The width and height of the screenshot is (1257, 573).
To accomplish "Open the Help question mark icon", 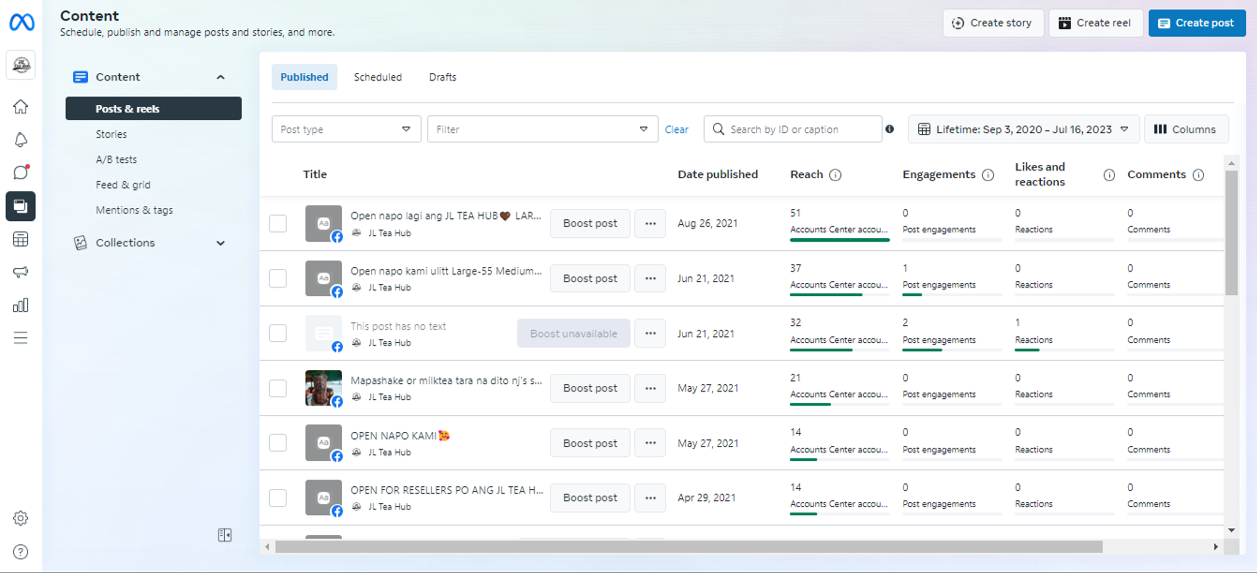I will tap(21, 551).
